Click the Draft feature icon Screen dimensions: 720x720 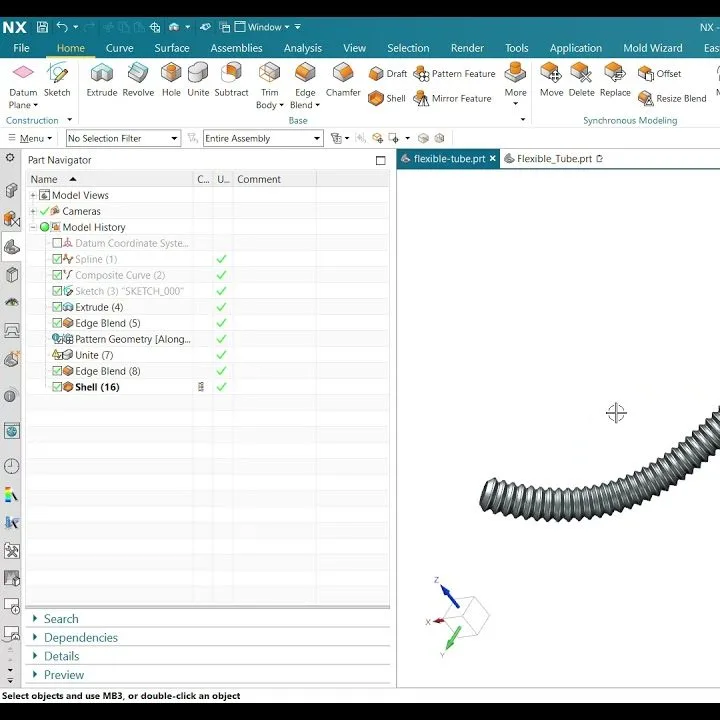(376, 73)
